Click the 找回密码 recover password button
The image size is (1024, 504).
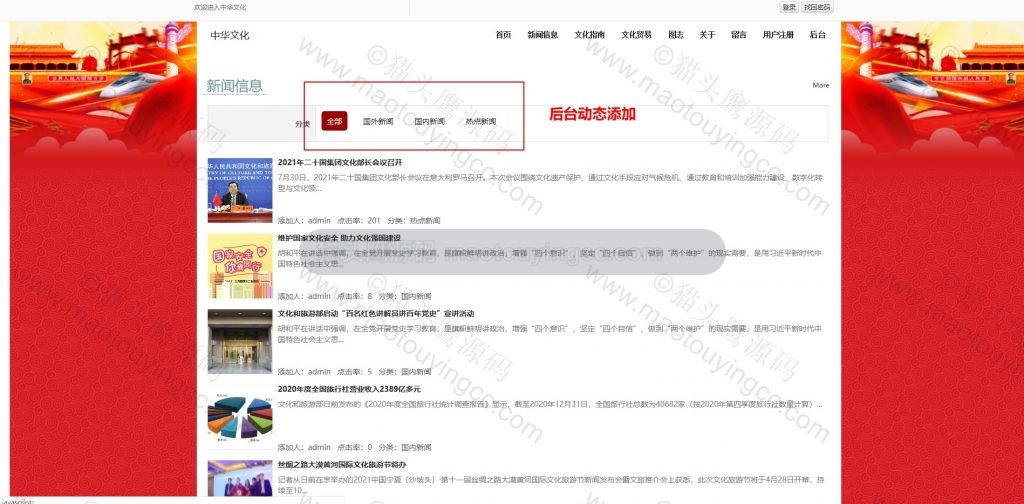(x=817, y=7)
